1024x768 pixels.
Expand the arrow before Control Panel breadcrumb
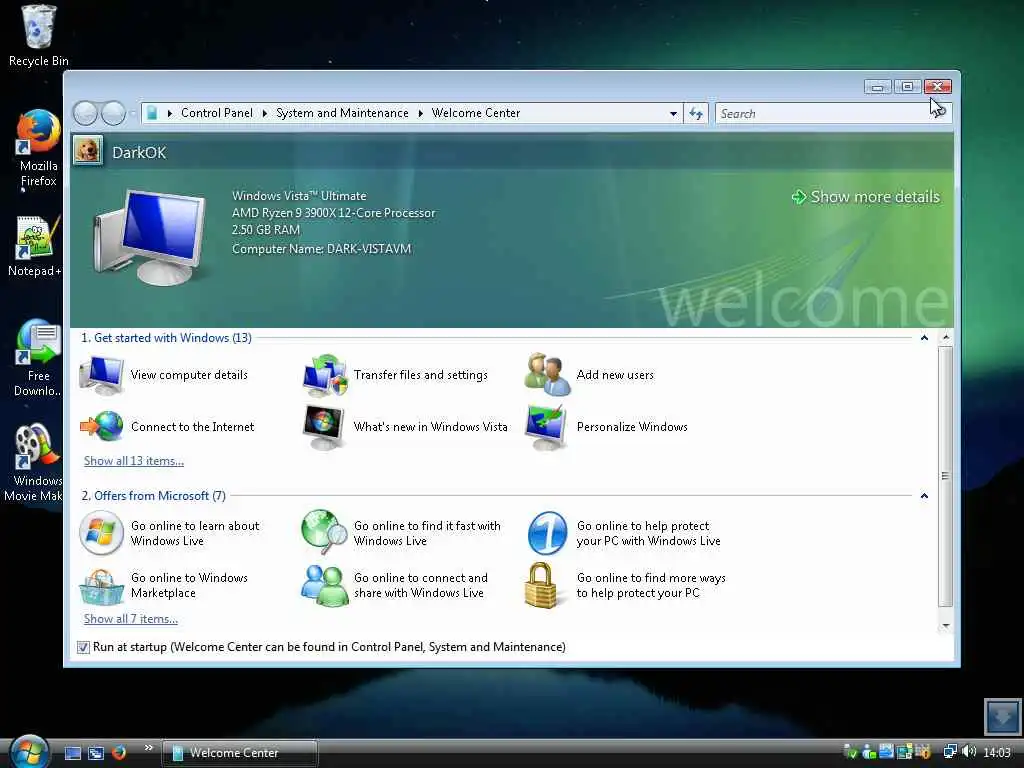click(x=170, y=114)
